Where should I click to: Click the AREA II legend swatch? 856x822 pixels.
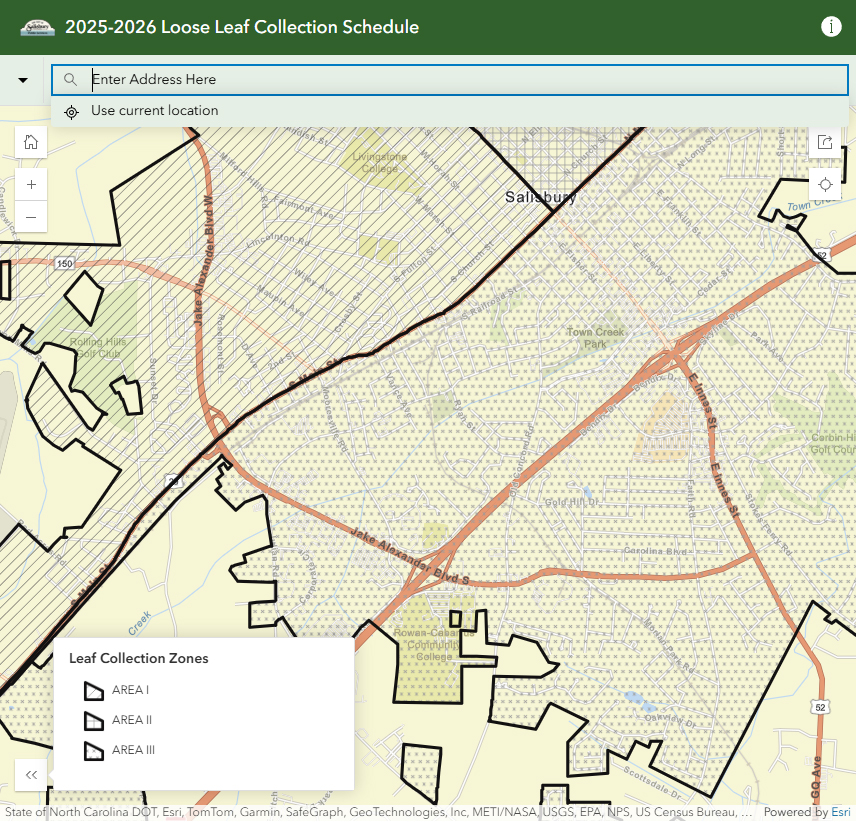[93, 720]
